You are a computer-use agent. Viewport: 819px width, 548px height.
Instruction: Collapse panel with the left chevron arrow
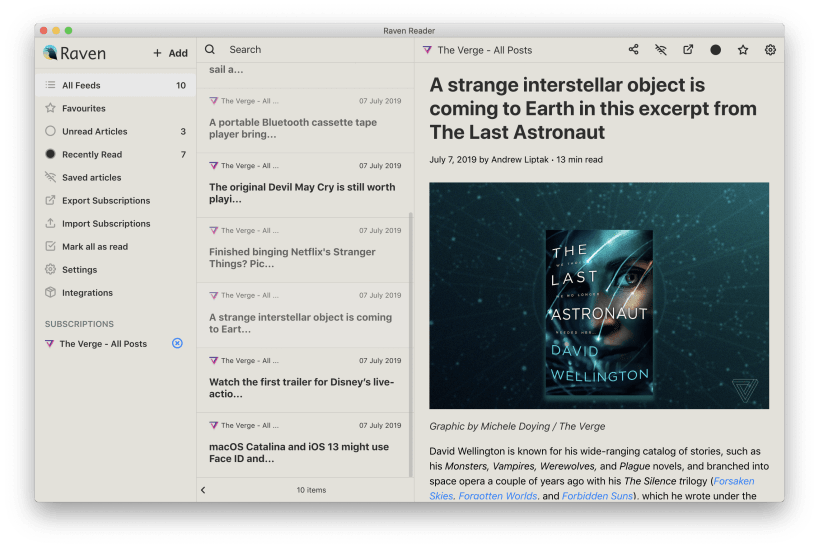pos(203,490)
